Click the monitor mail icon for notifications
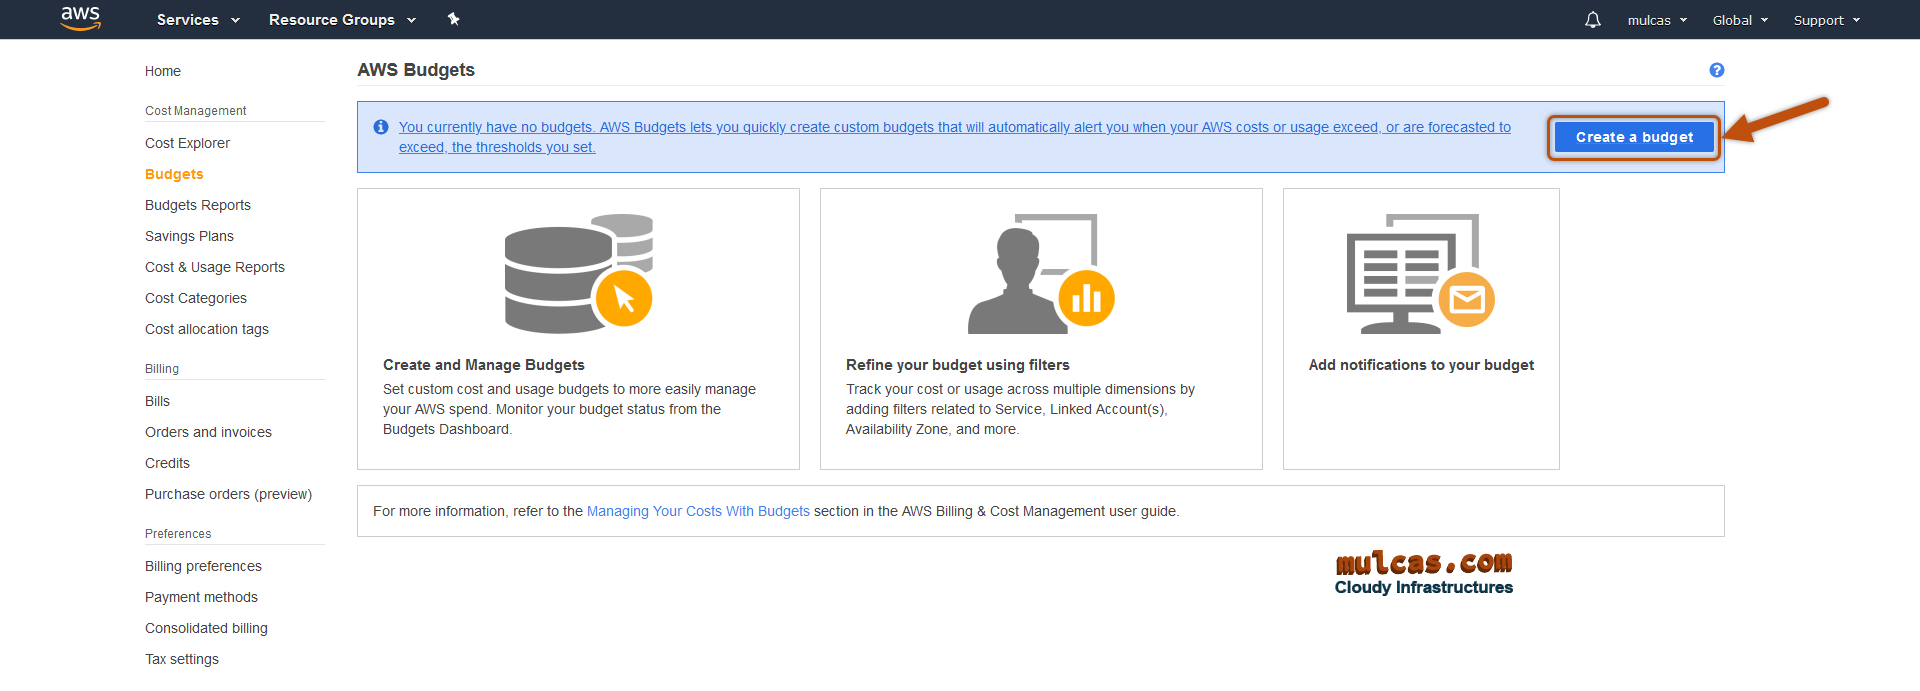Screen dimensions: 1920x691 point(1420,273)
